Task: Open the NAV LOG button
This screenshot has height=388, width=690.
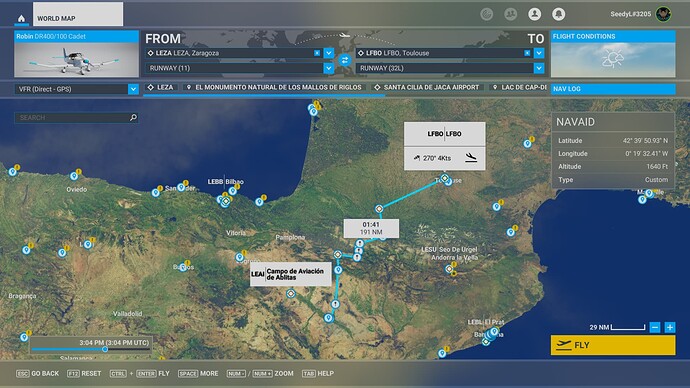Action: coord(613,89)
